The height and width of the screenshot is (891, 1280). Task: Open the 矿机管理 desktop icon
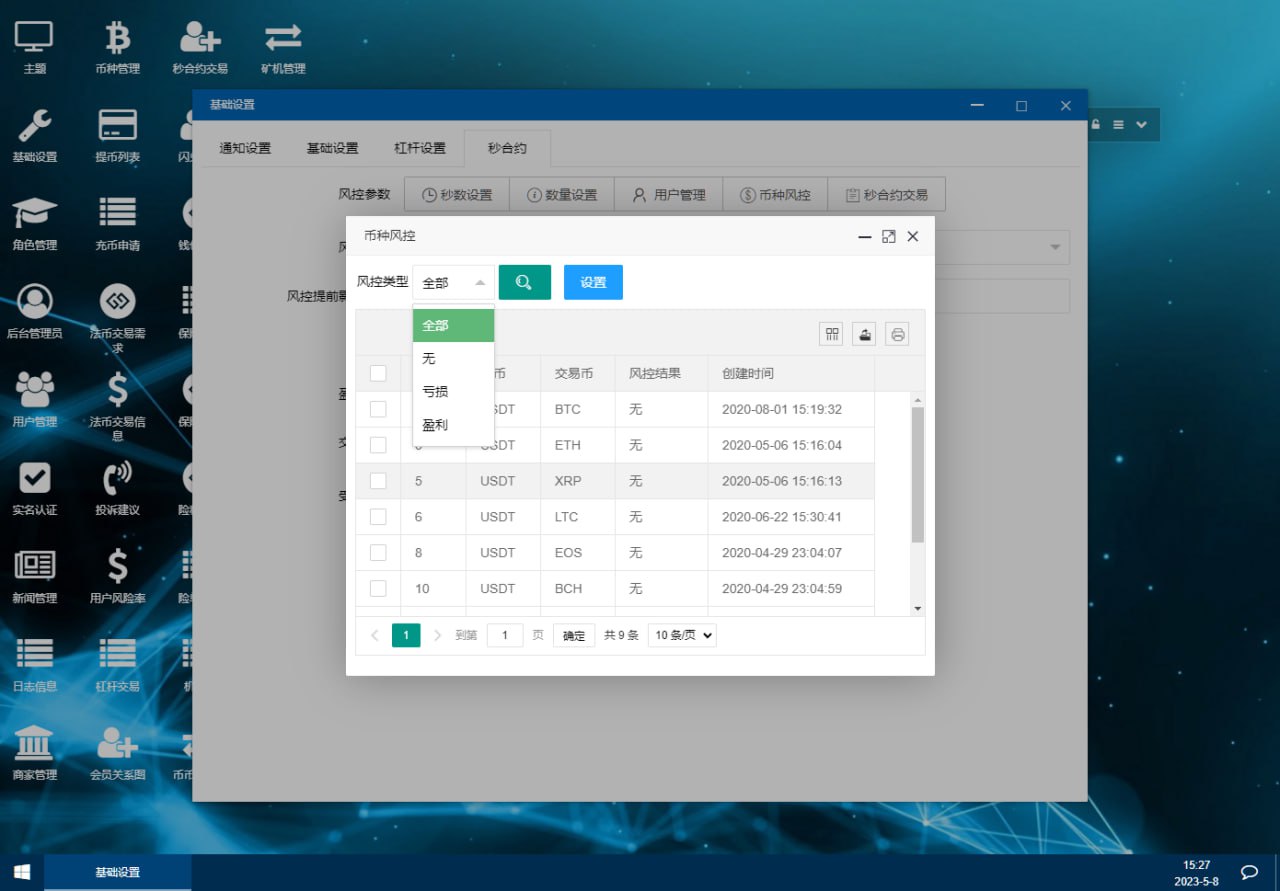pos(283,47)
